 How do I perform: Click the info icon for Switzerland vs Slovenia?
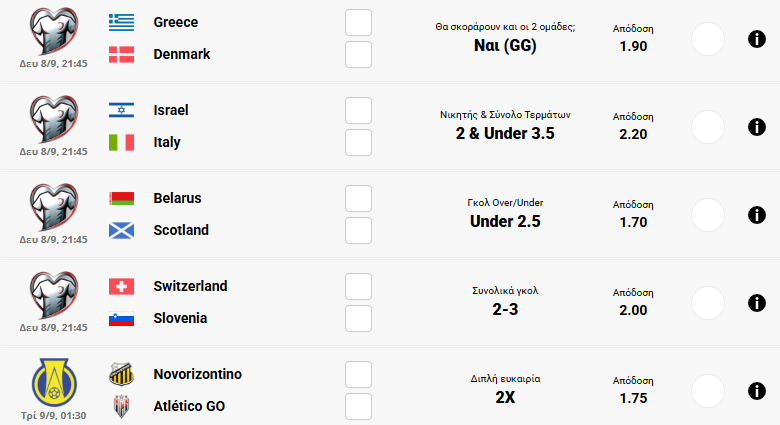[x=756, y=303]
